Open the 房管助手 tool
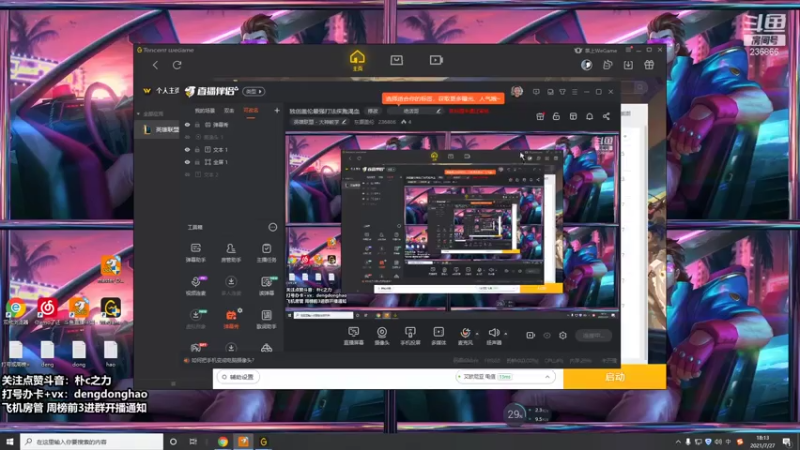Screen dimensions: 800x450 (231, 253)
